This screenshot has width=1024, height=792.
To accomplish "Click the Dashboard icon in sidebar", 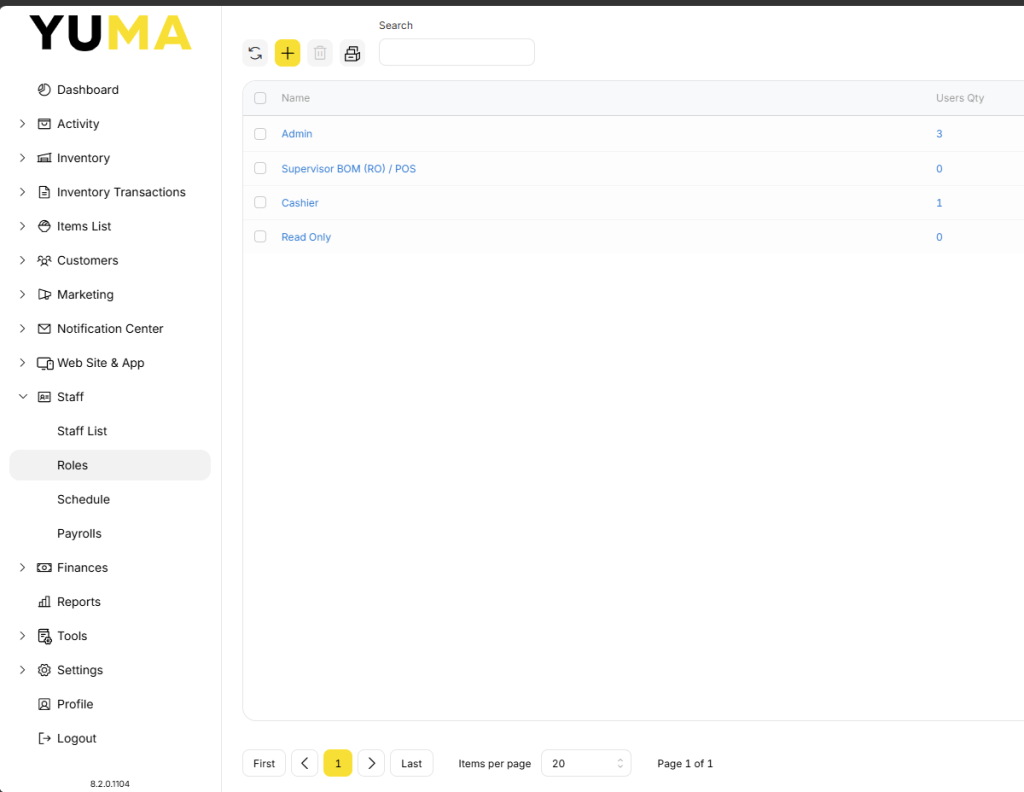I will pyautogui.click(x=44, y=89).
